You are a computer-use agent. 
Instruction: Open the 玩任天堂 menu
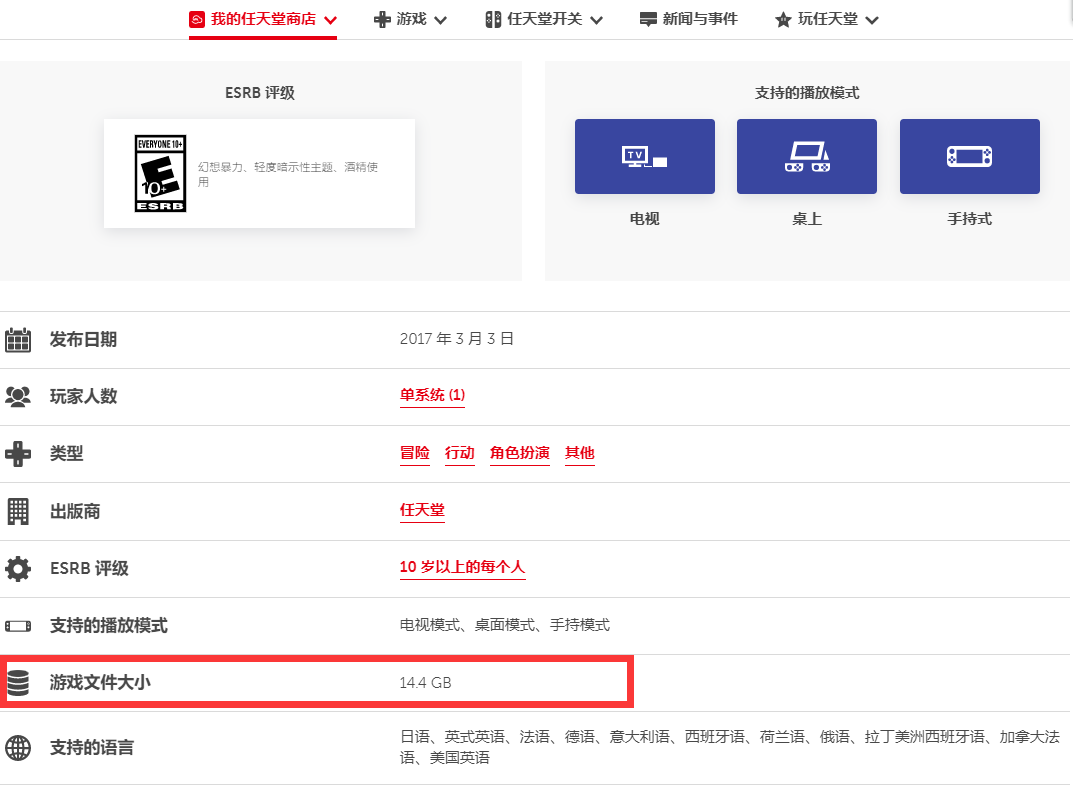[827, 19]
